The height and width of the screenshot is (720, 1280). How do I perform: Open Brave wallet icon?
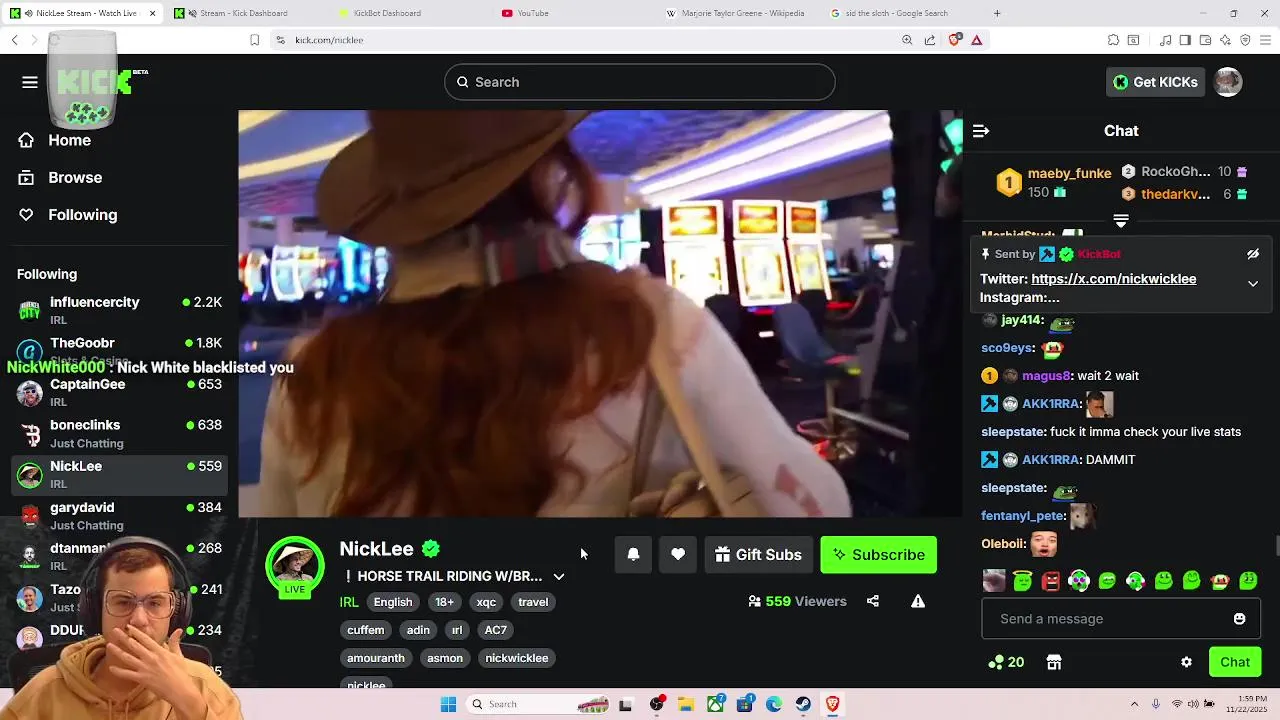[1205, 40]
